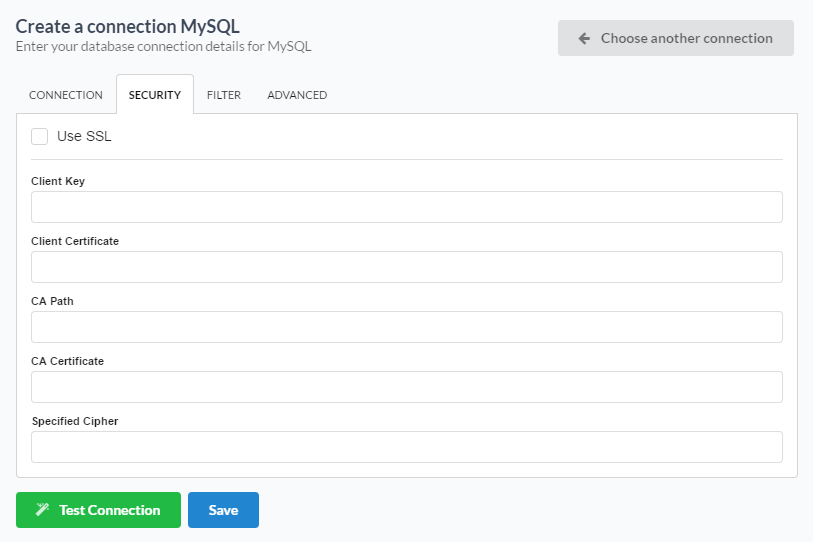Click the Client Key field label
813x542 pixels.
(x=58, y=181)
